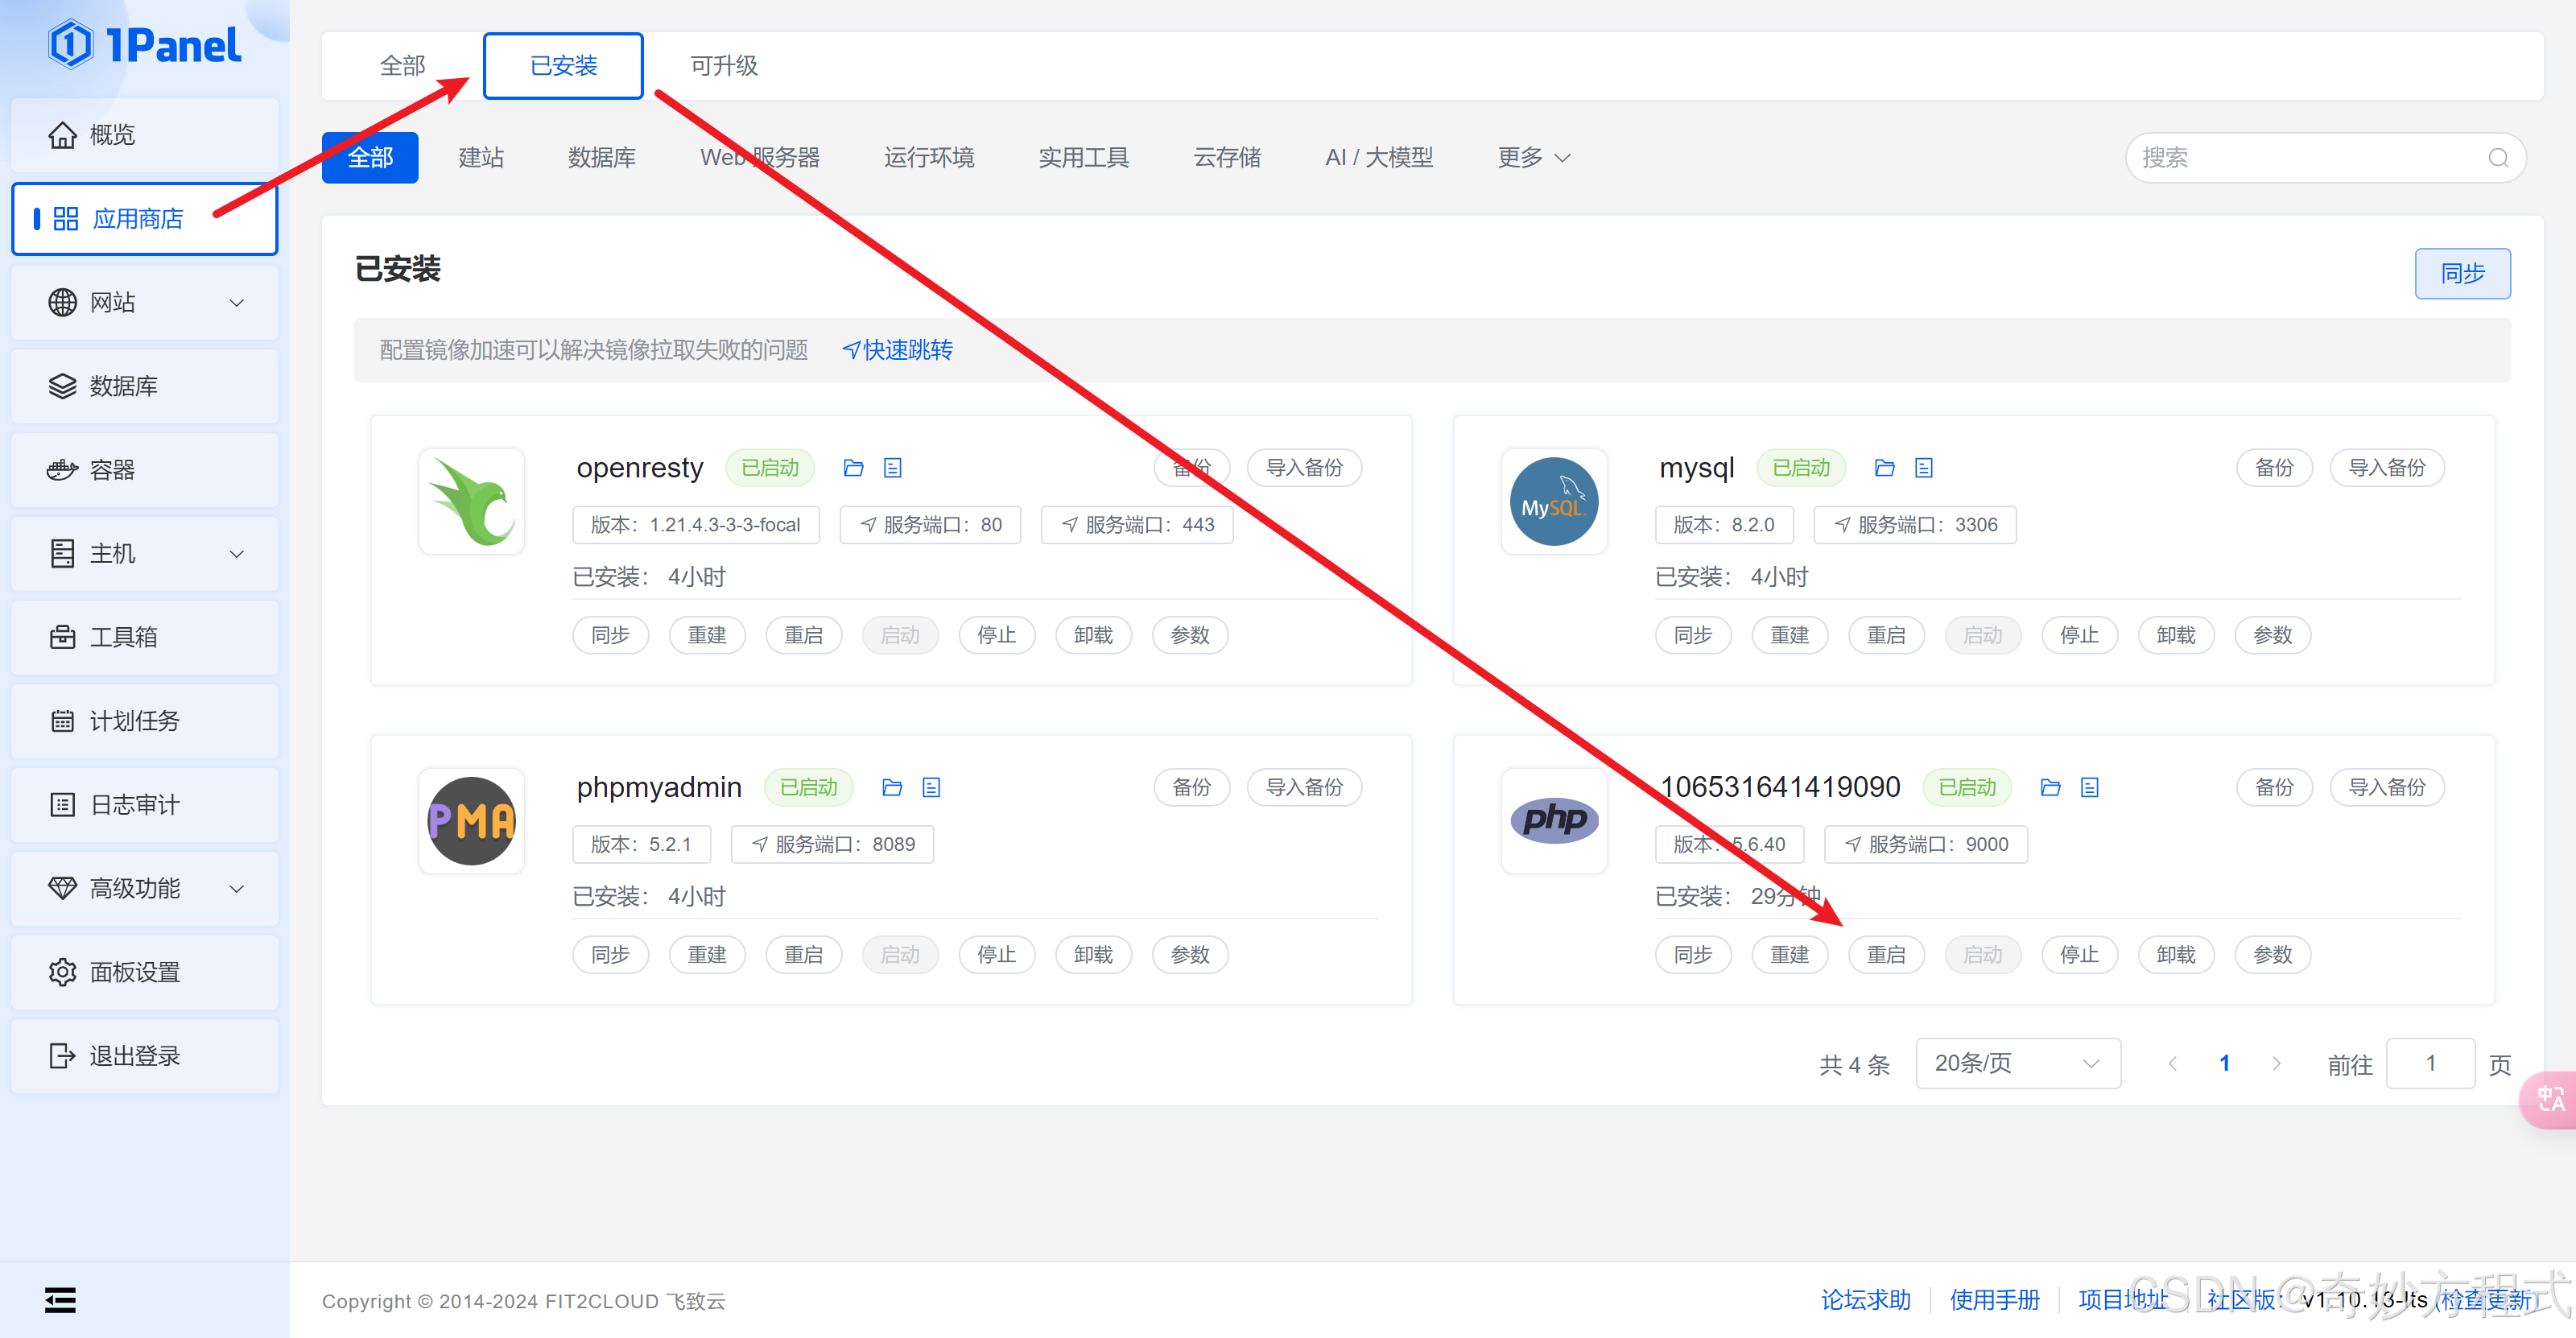Click 卸载 for phpmyadmin
This screenshot has height=1338, width=2576.
[x=1093, y=956]
